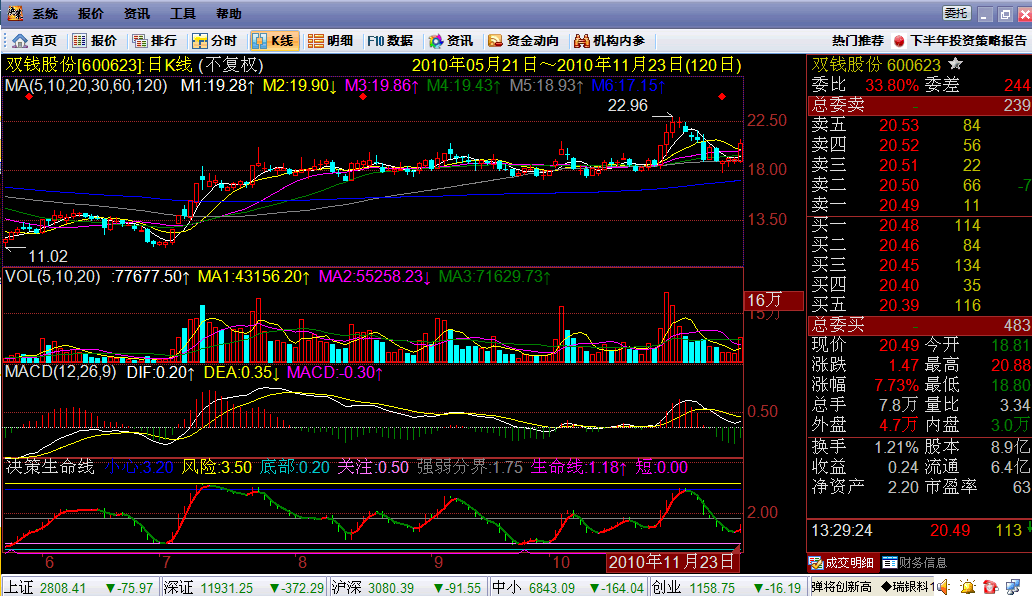Open the 帮助 menu
The image size is (1032, 596).
click(x=229, y=14)
